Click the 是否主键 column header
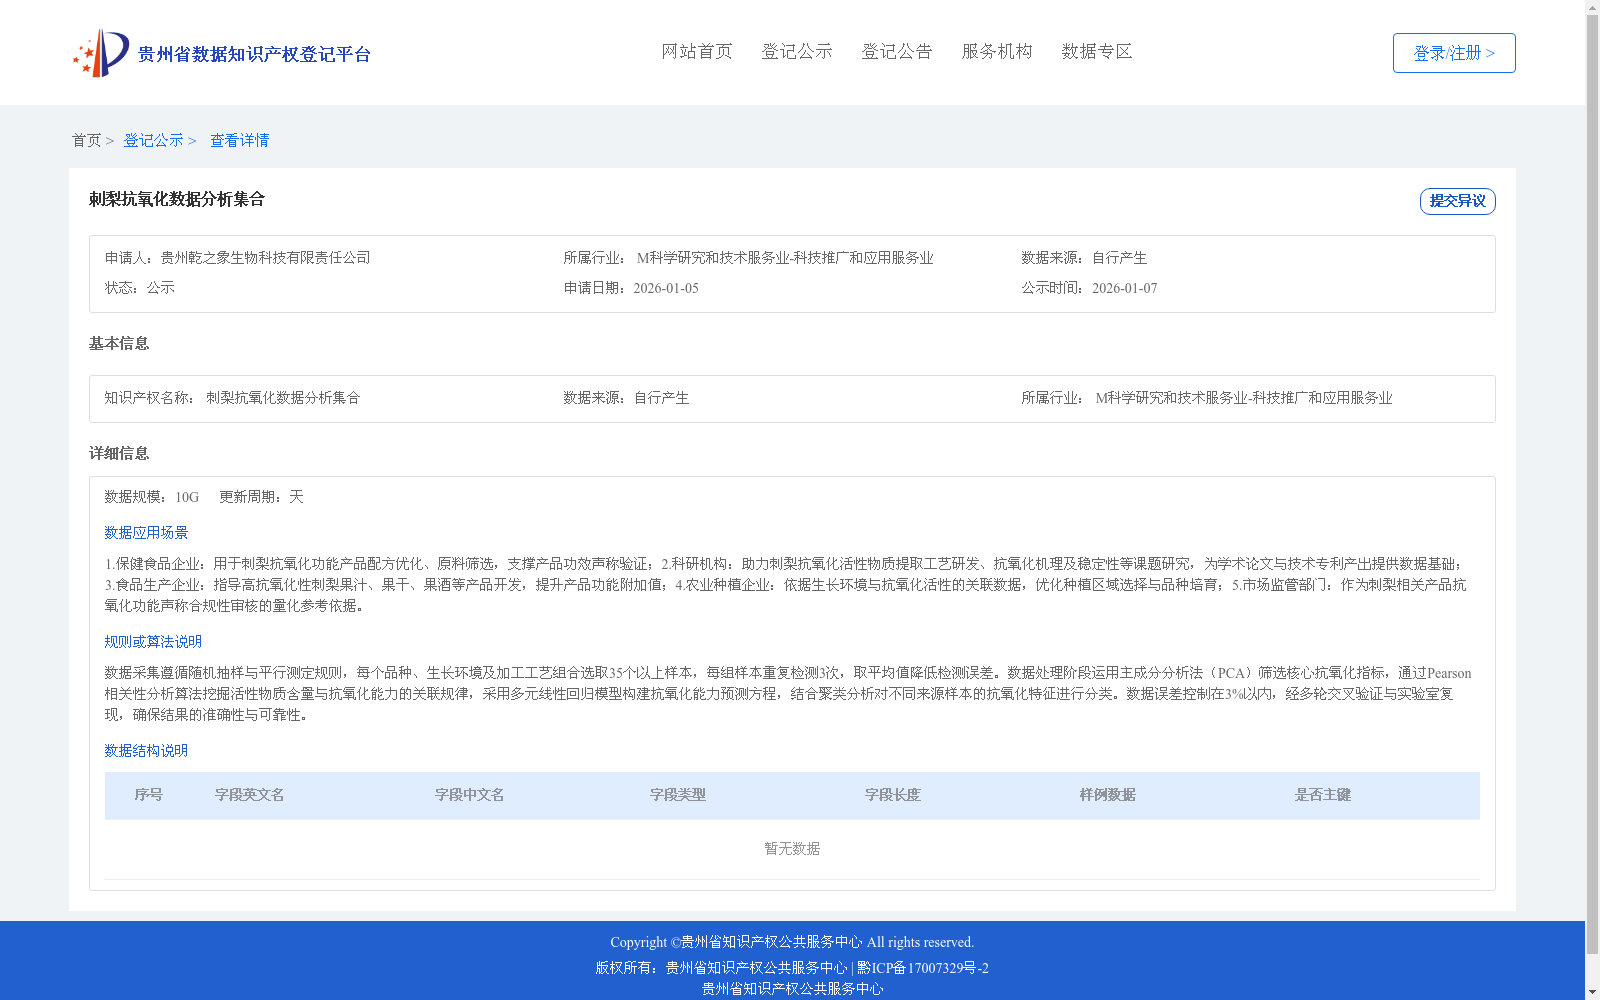 point(1323,795)
